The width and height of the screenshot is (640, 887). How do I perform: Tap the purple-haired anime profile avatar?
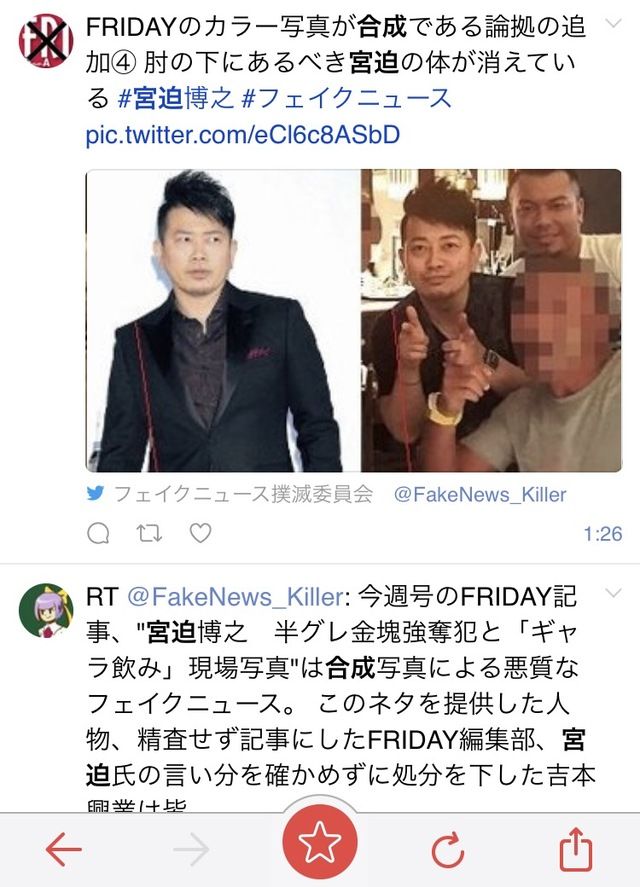click(46, 611)
